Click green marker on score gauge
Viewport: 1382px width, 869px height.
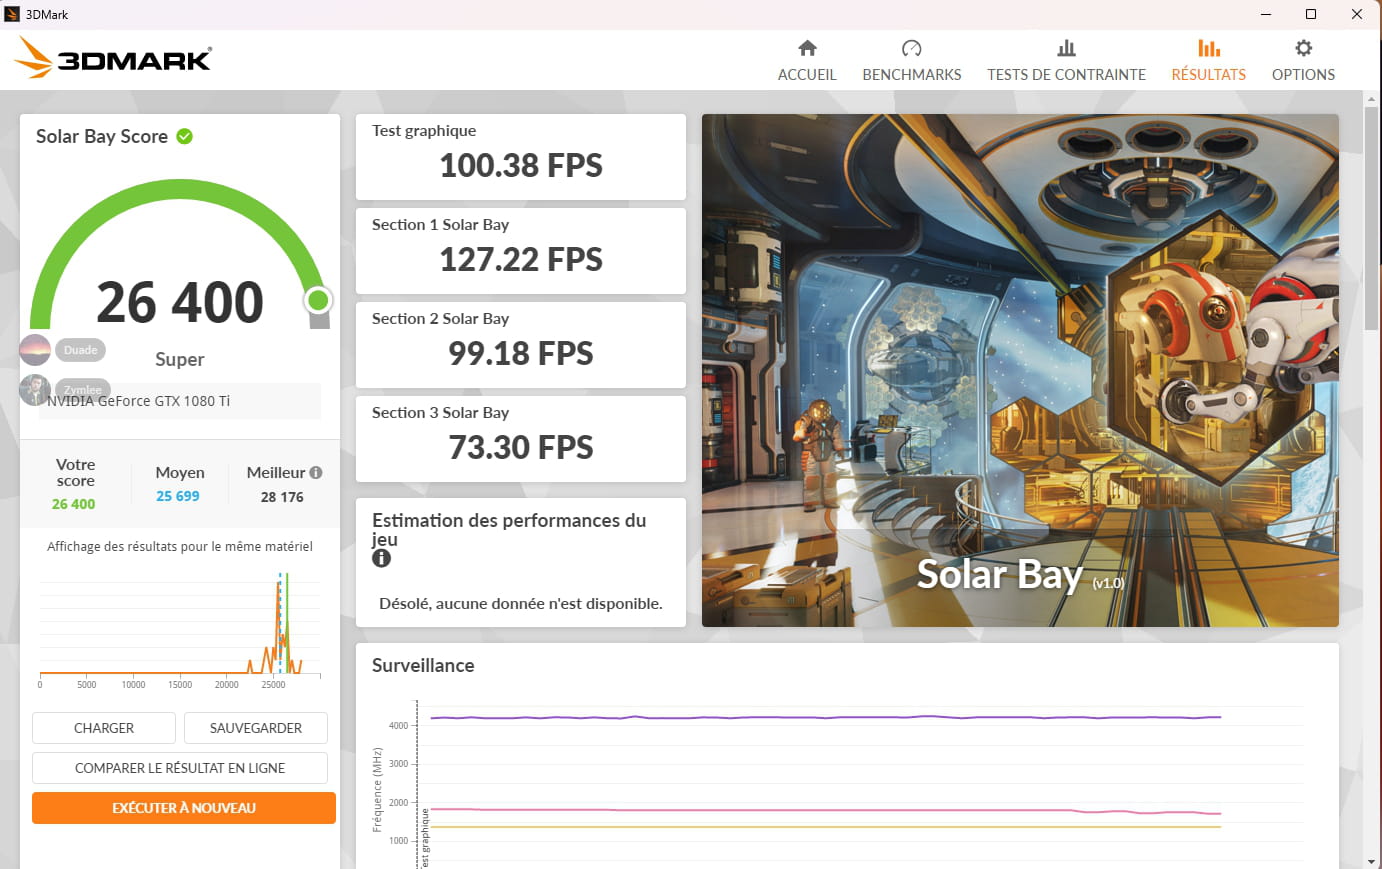tap(318, 299)
